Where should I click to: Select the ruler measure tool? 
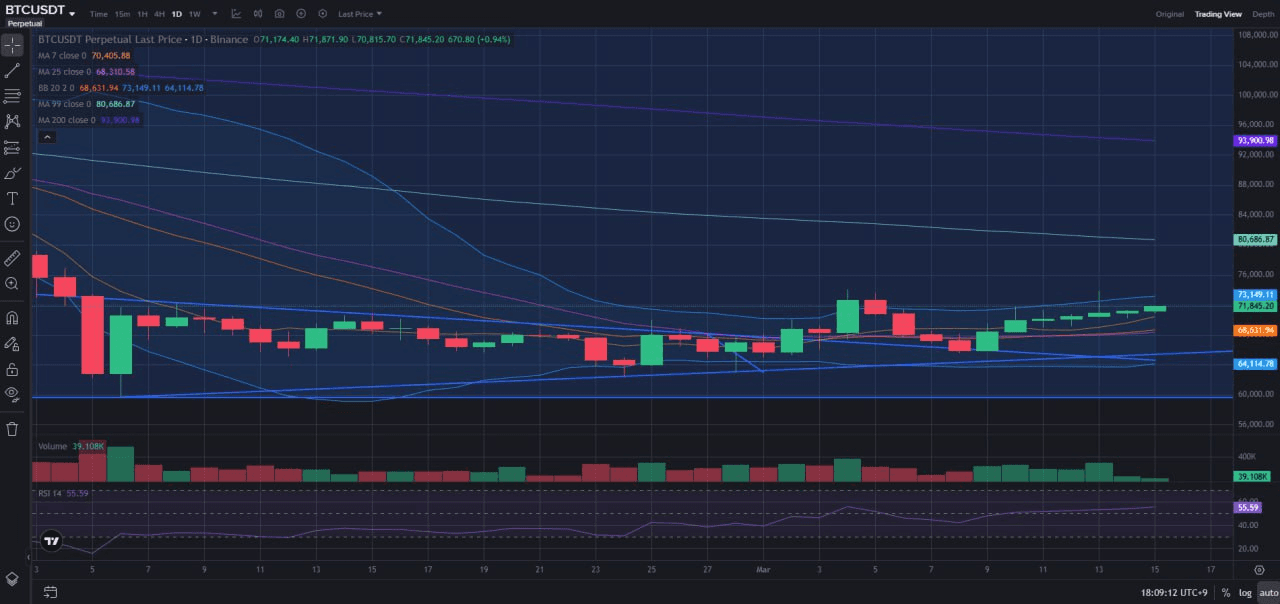click(x=12, y=258)
